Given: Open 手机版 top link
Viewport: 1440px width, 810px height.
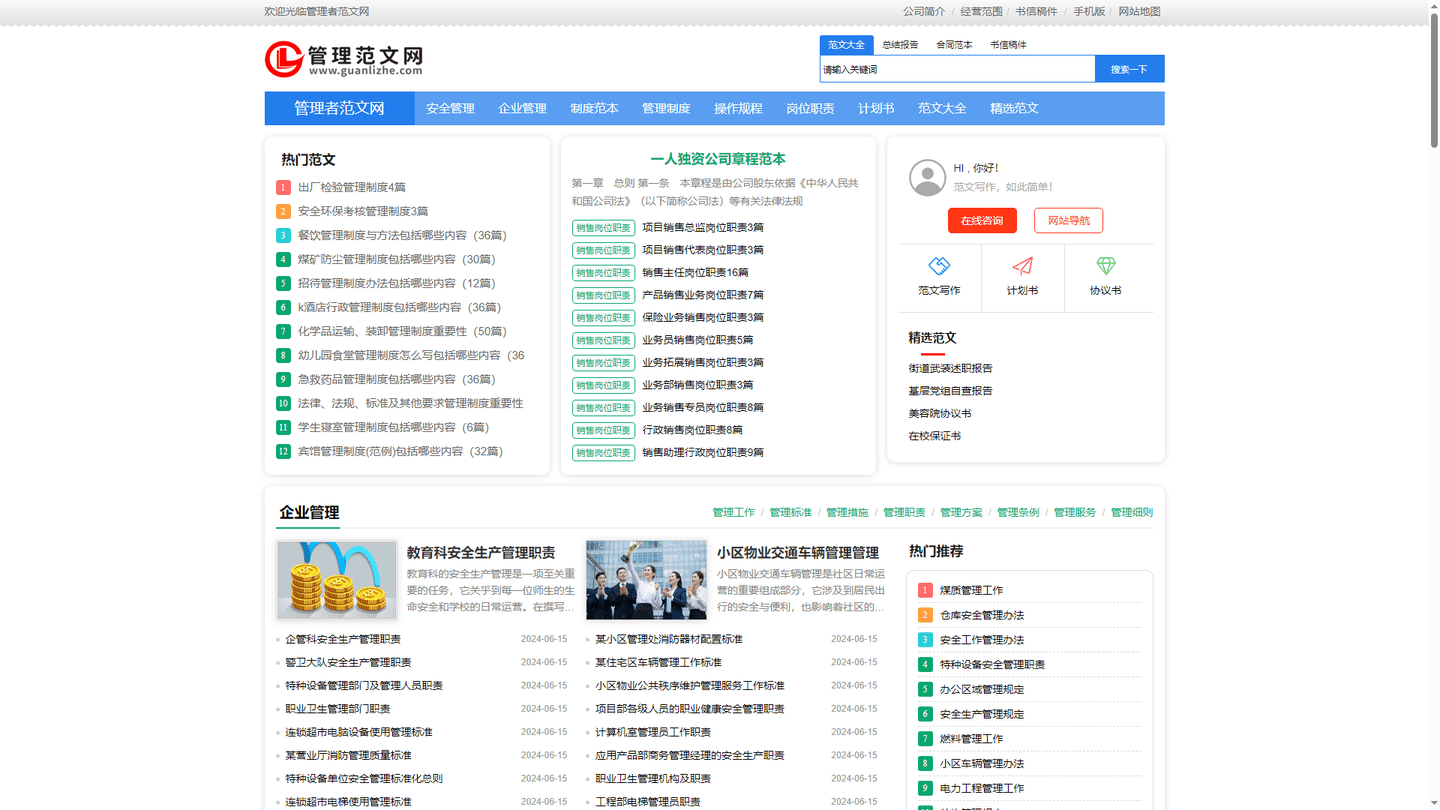Looking at the screenshot, I should pyautogui.click(x=1089, y=12).
